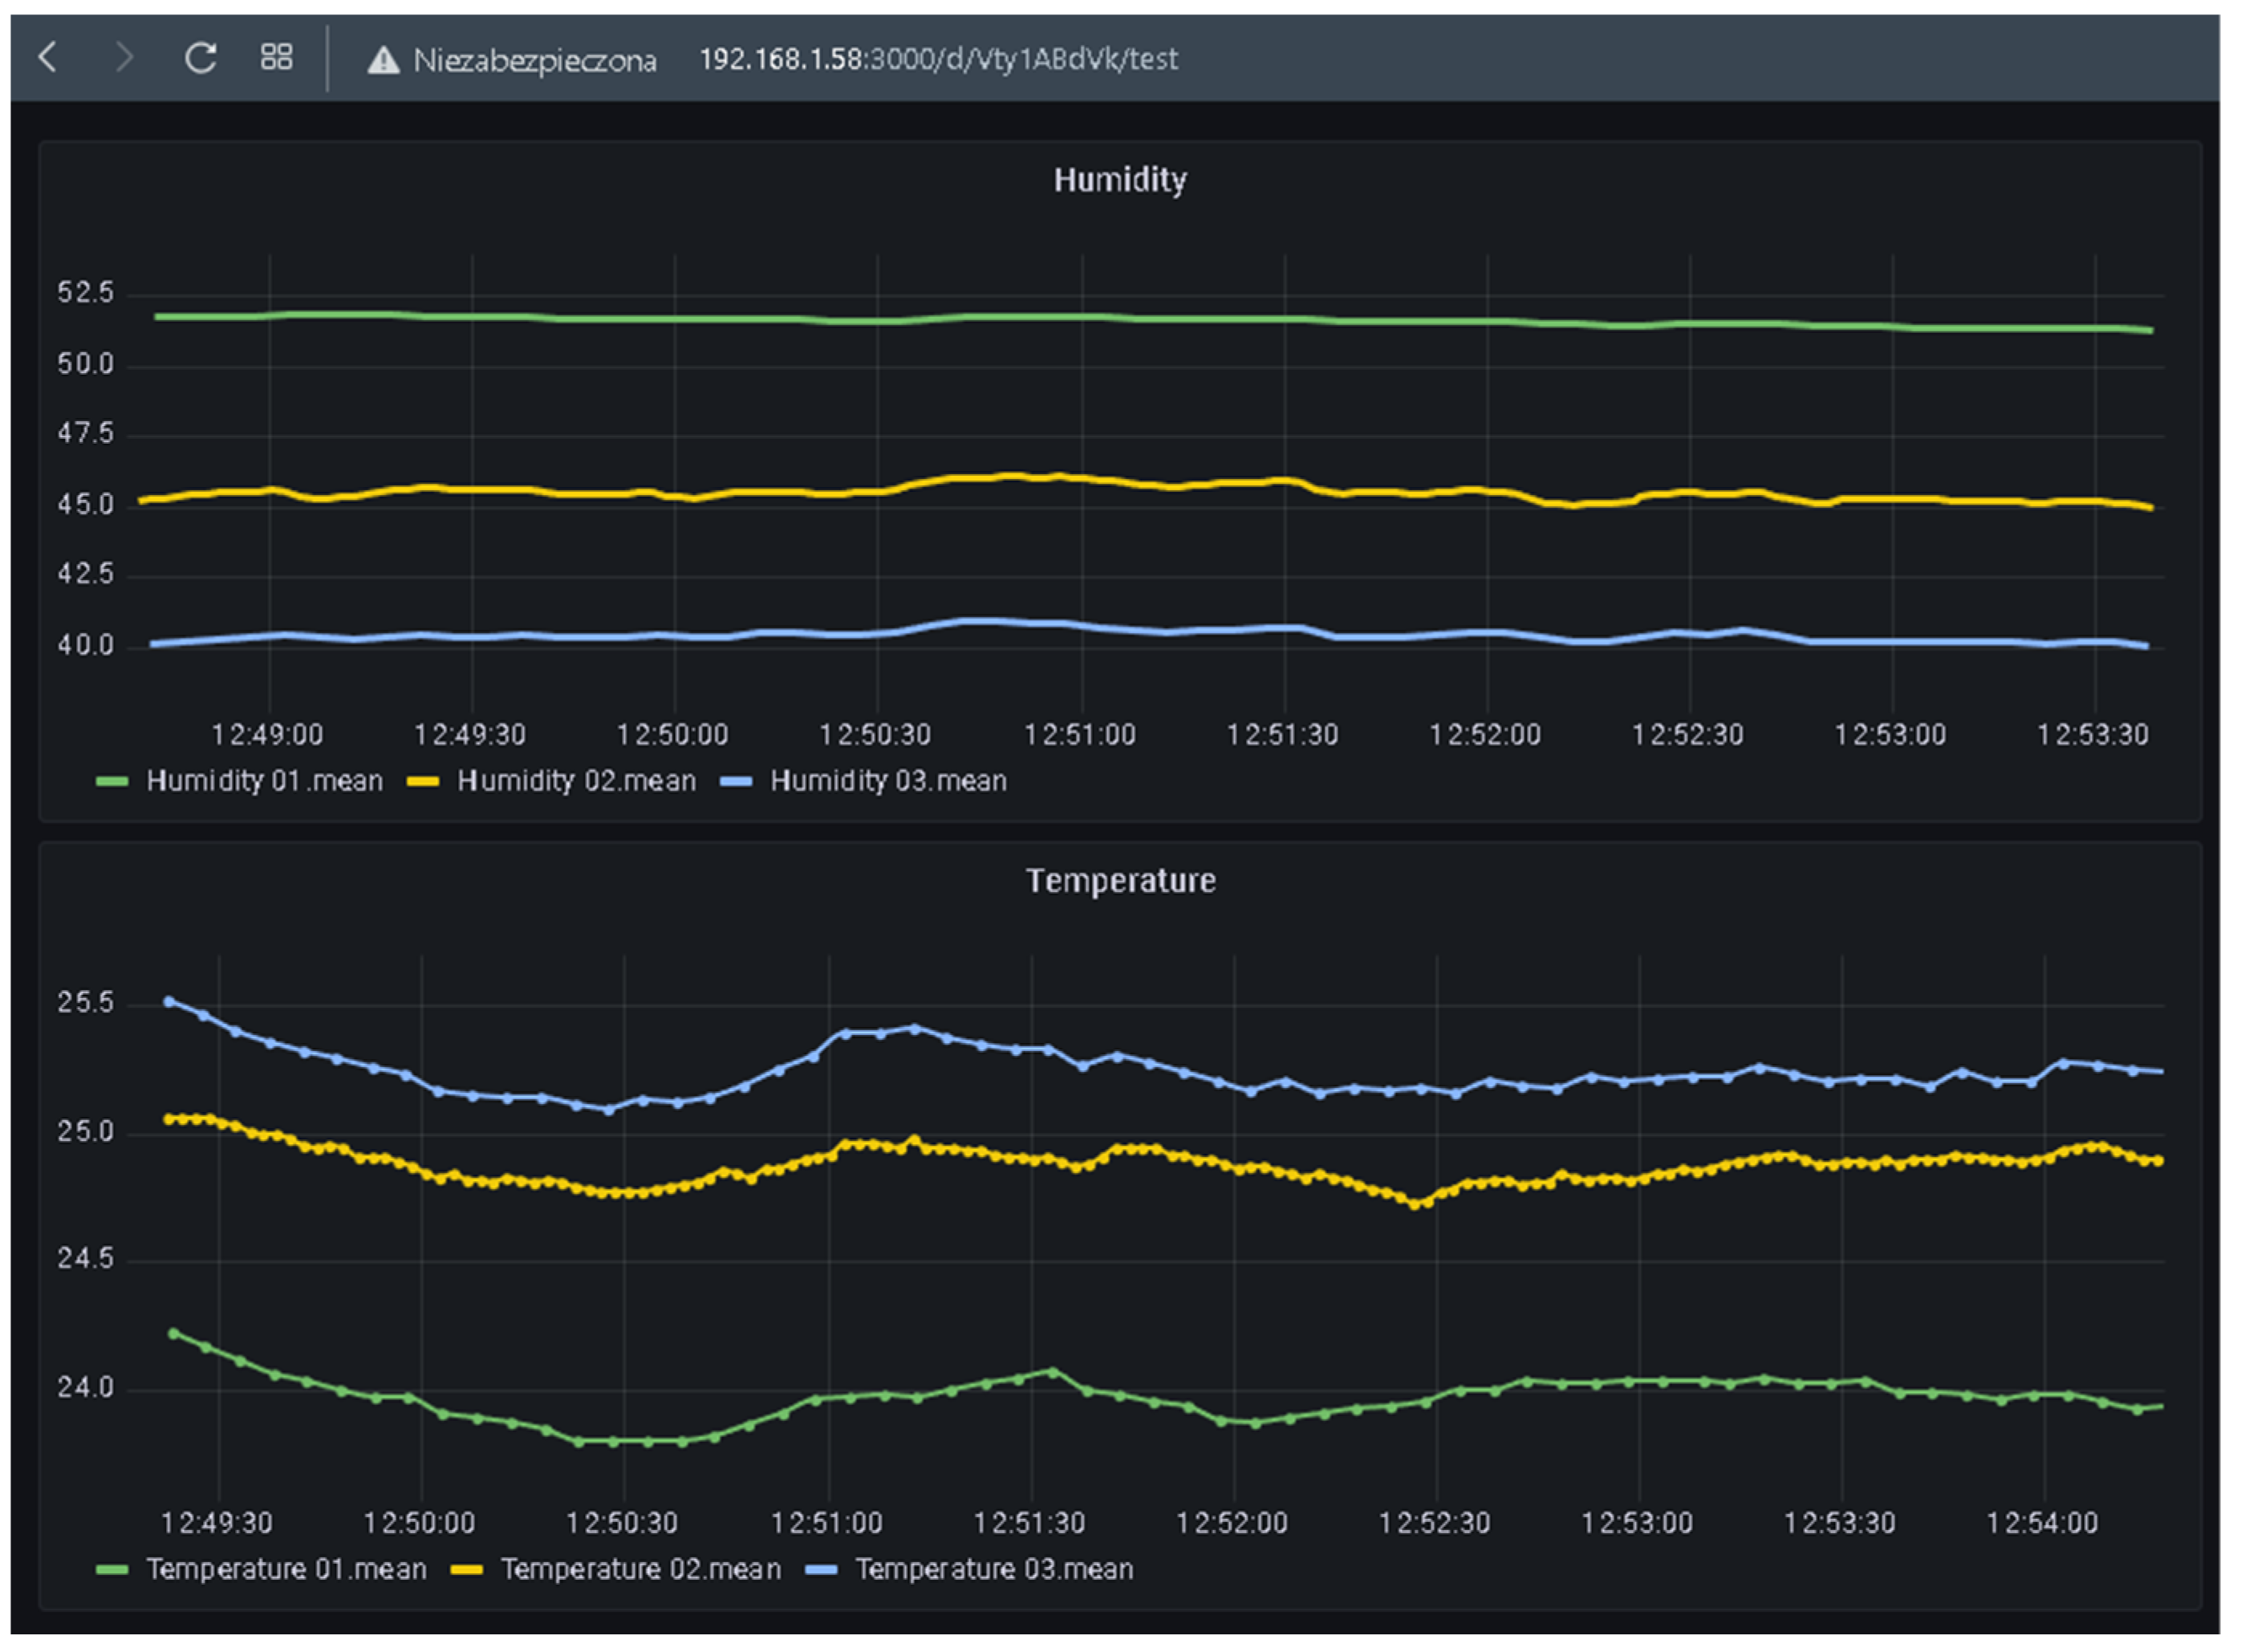
Task: Click the green Humidity 01 color swatch
Action: [112, 782]
